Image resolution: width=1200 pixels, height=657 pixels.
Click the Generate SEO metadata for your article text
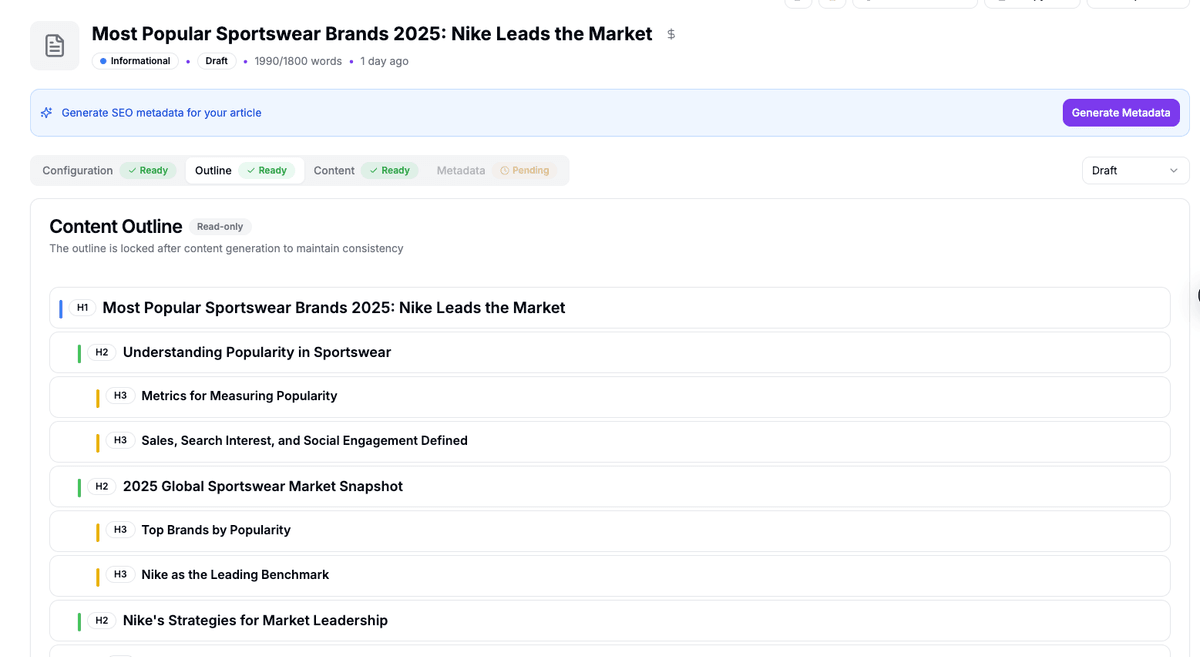161,113
